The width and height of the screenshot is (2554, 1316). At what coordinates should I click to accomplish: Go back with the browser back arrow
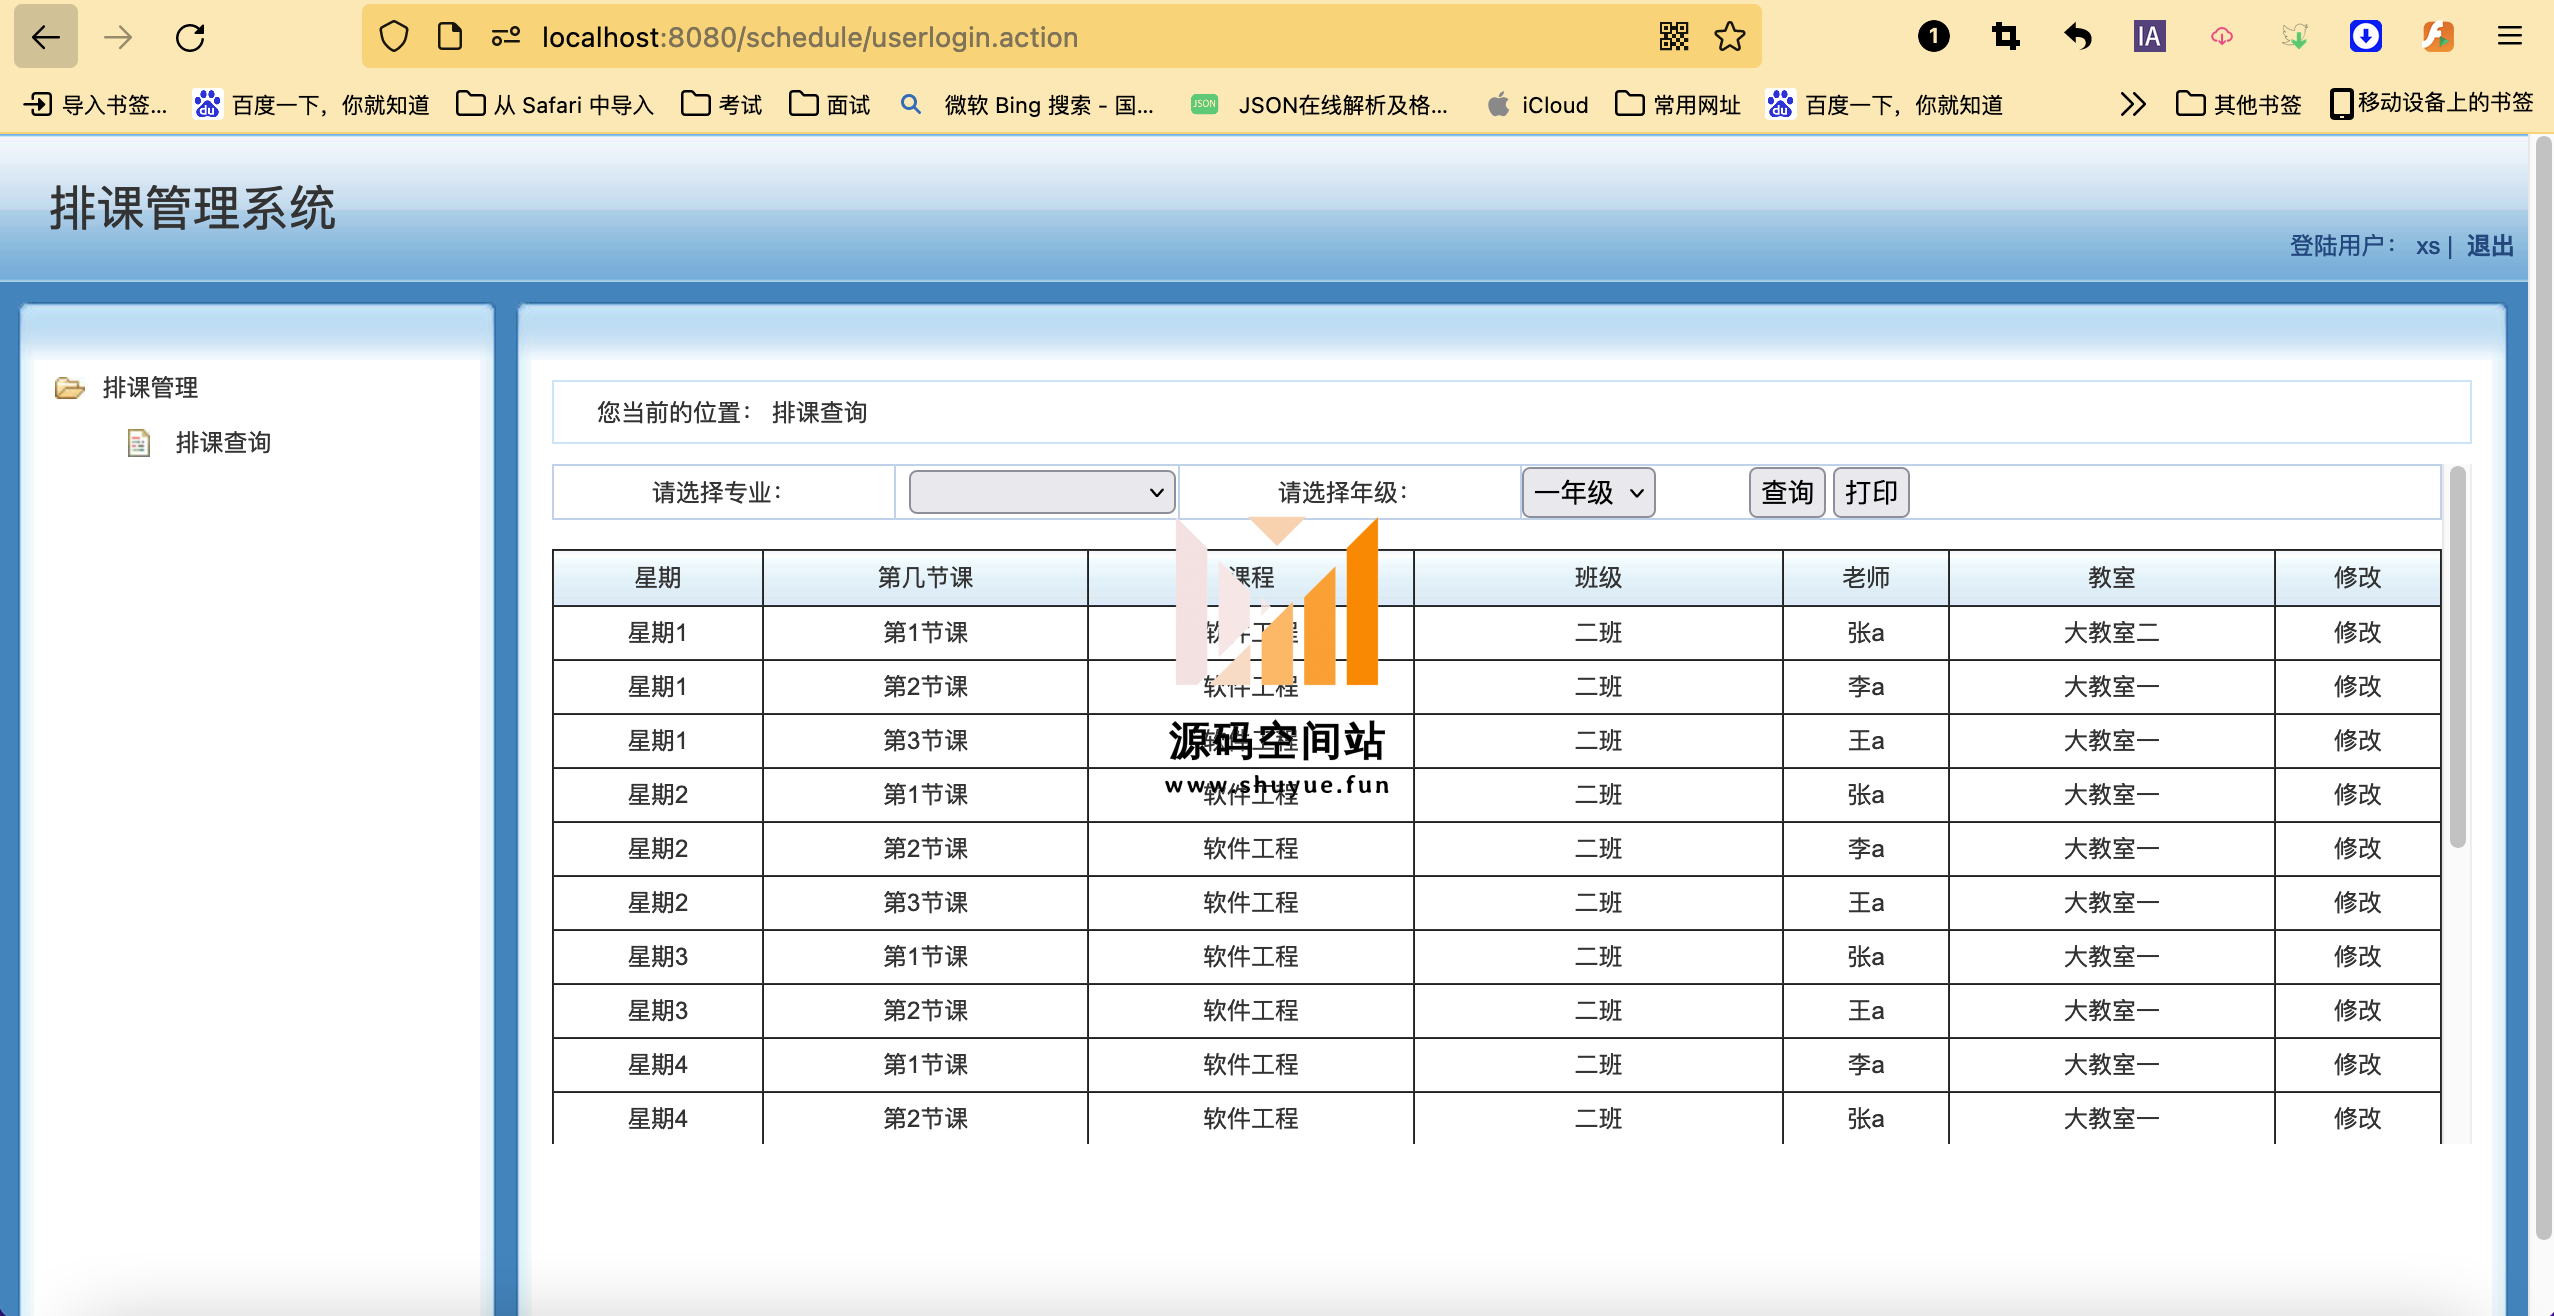[x=46, y=37]
